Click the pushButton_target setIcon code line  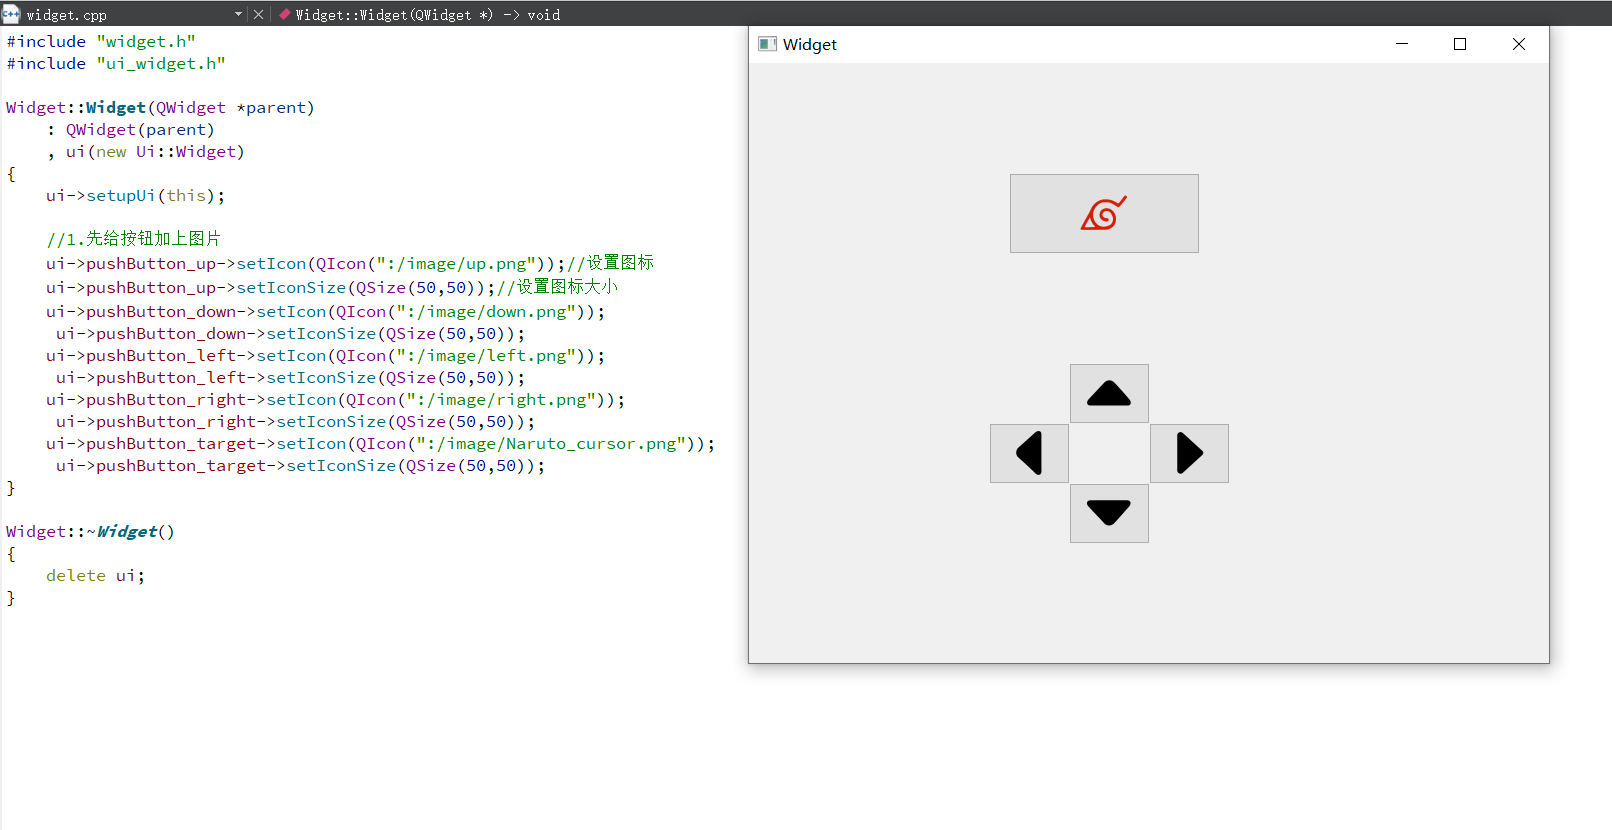click(x=381, y=443)
